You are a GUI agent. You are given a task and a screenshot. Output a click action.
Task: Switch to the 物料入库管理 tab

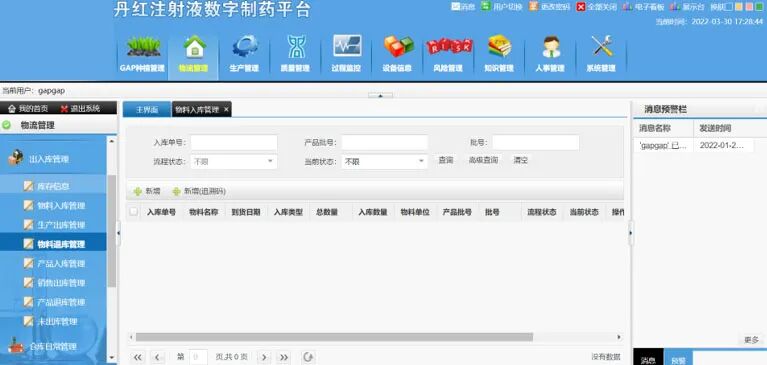(197, 110)
